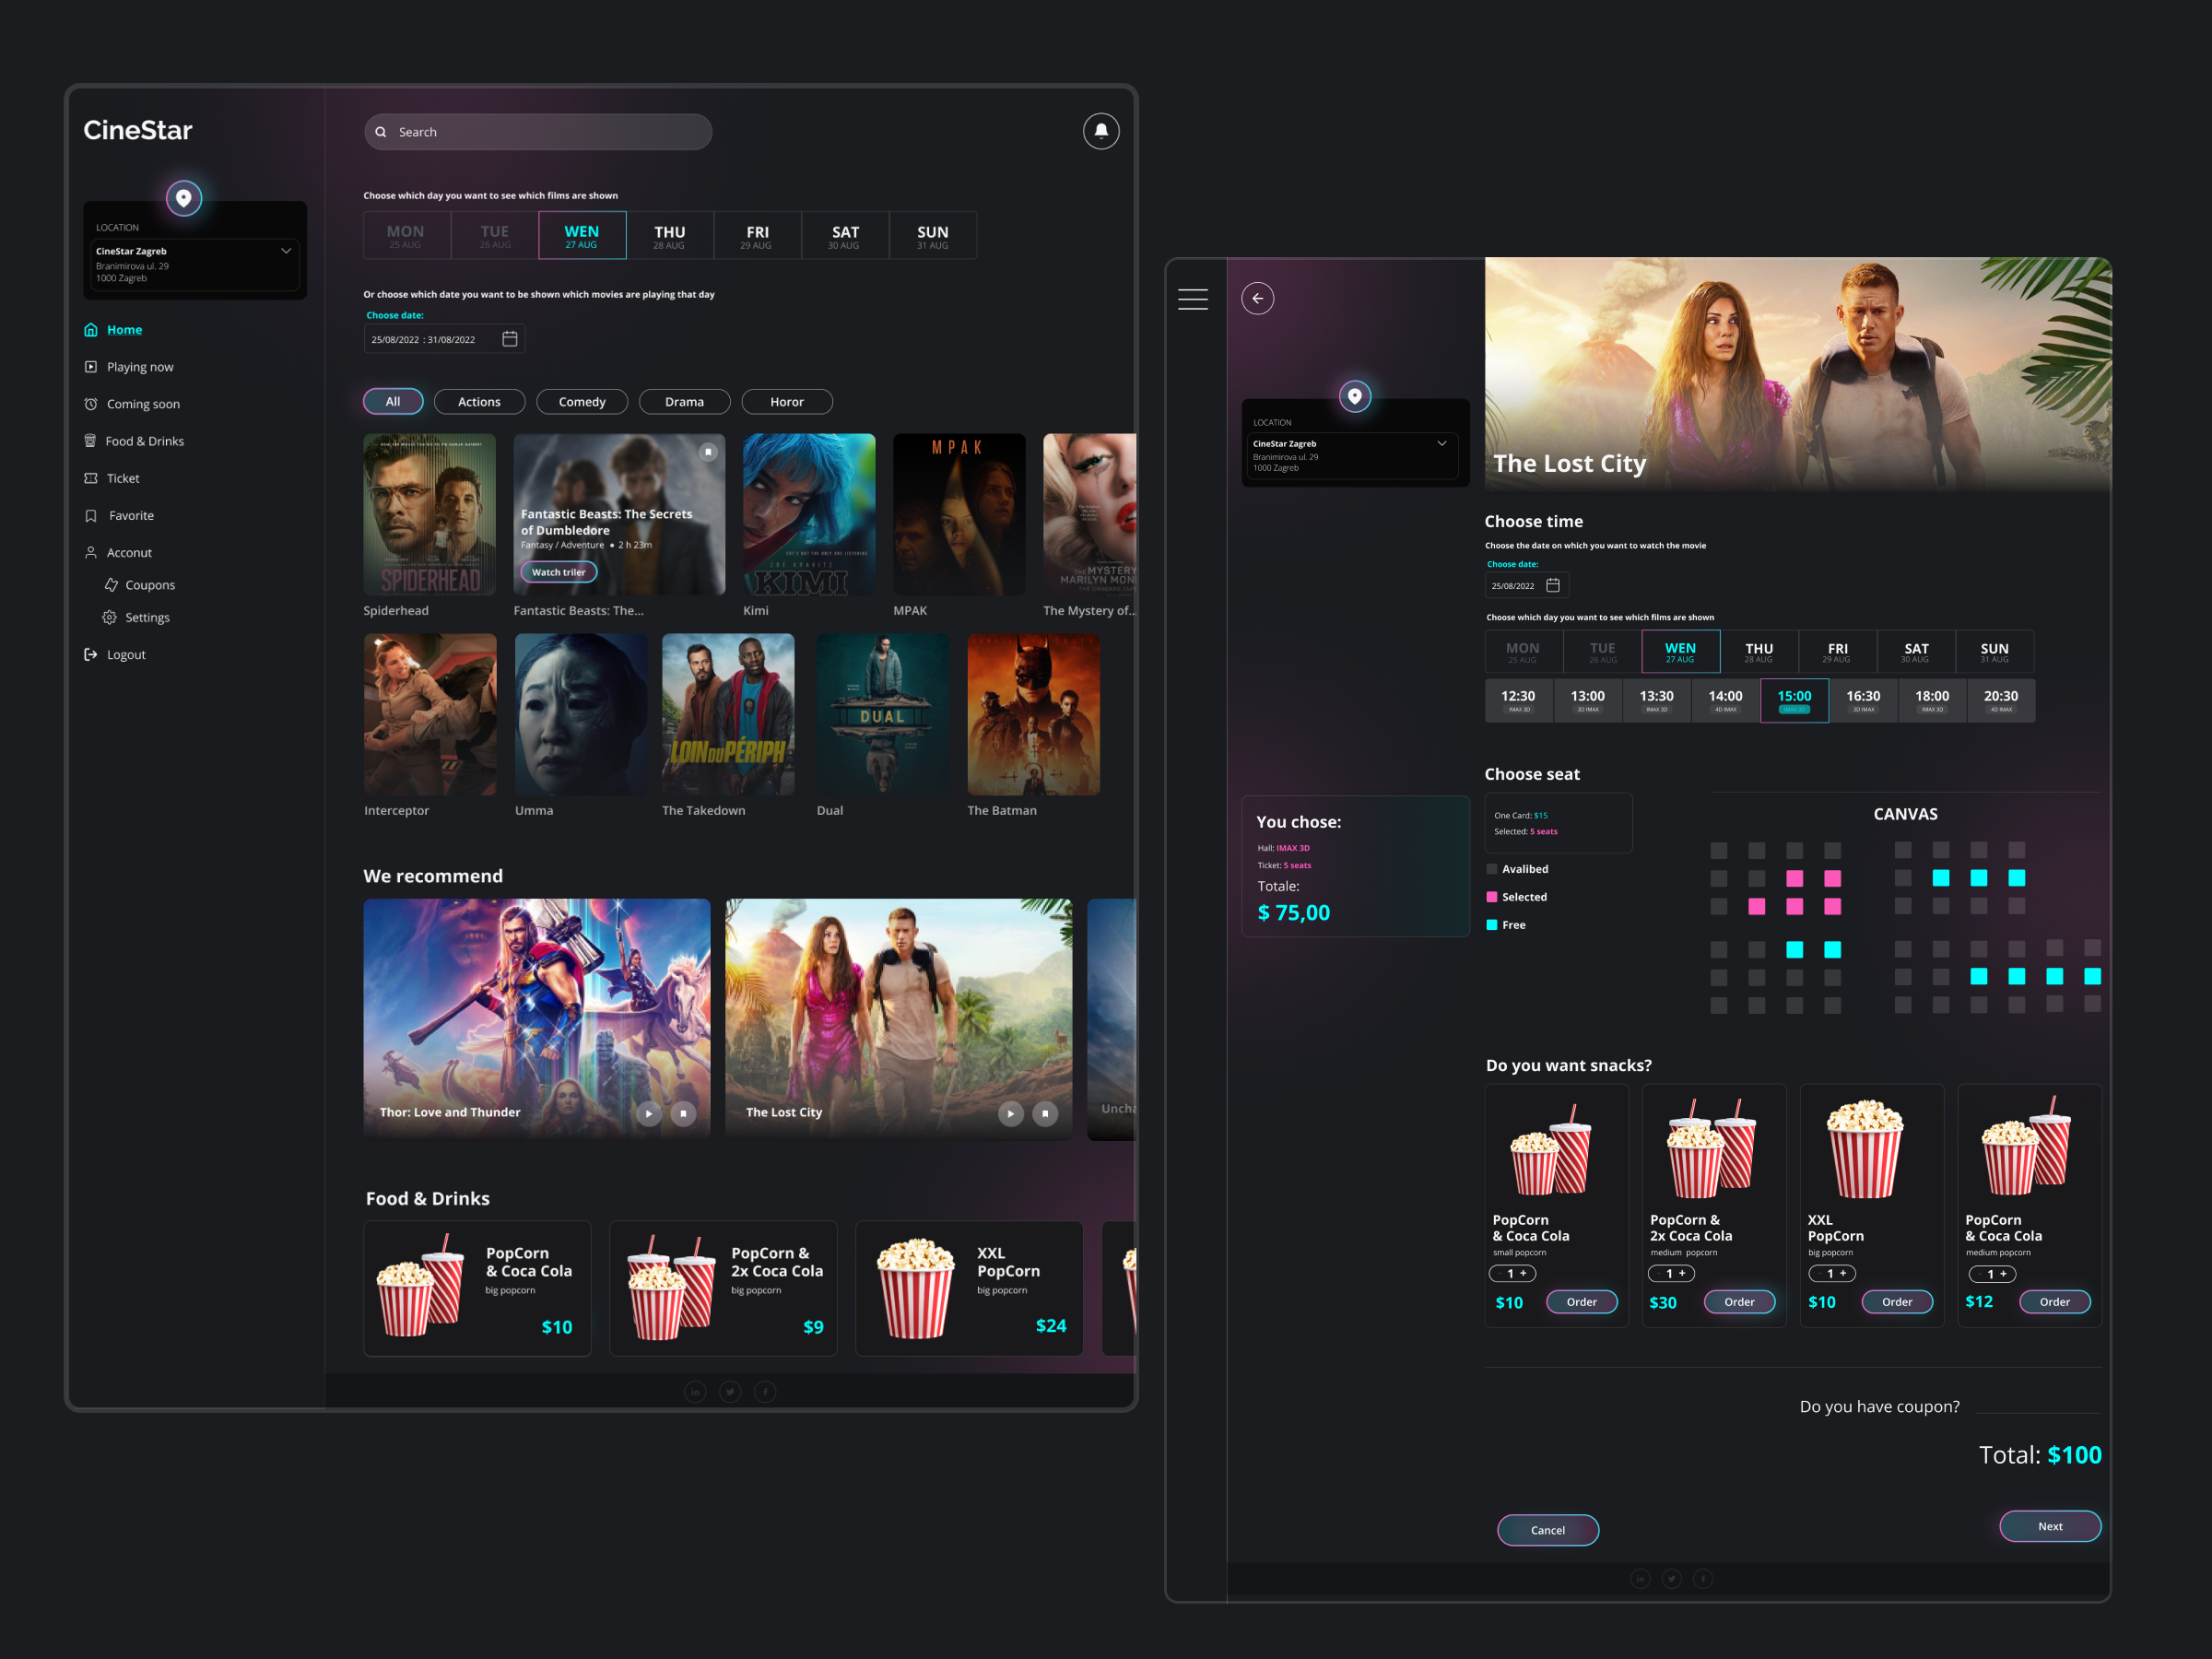The width and height of the screenshot is (2212, 1659).
Task: Click the bookmark icon on The Lost City card
Action: pos(1045,1113)
